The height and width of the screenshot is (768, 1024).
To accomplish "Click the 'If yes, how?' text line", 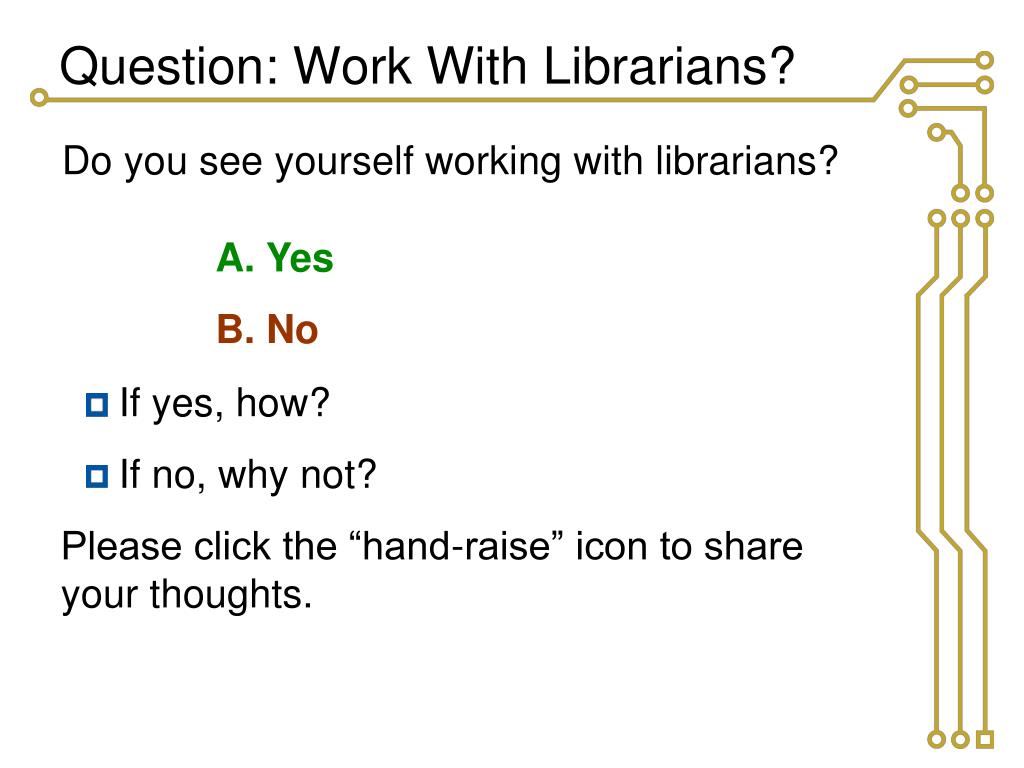I will point(225,404).
